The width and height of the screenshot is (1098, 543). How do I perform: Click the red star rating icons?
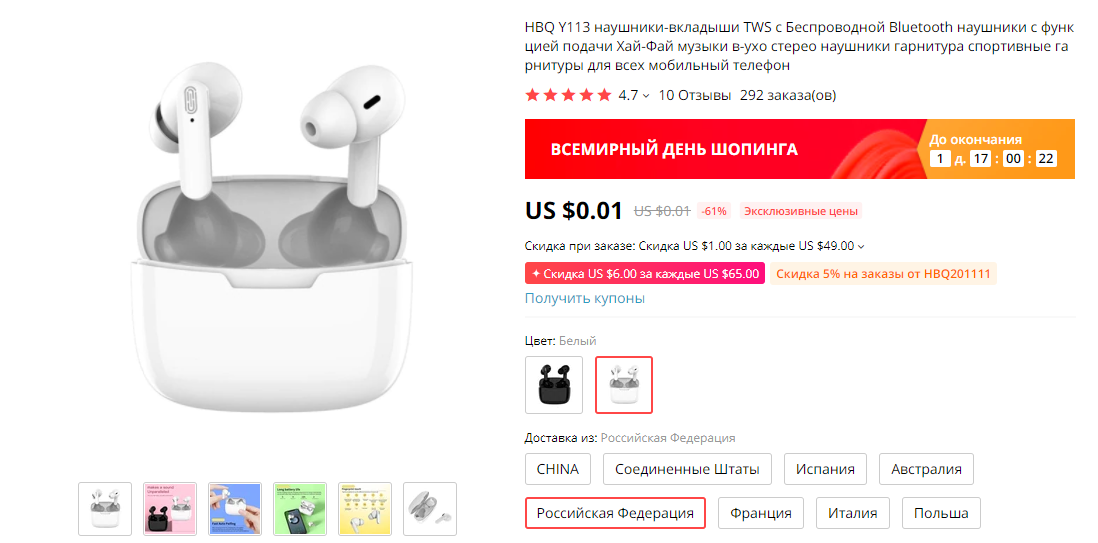tap(569, 95)
